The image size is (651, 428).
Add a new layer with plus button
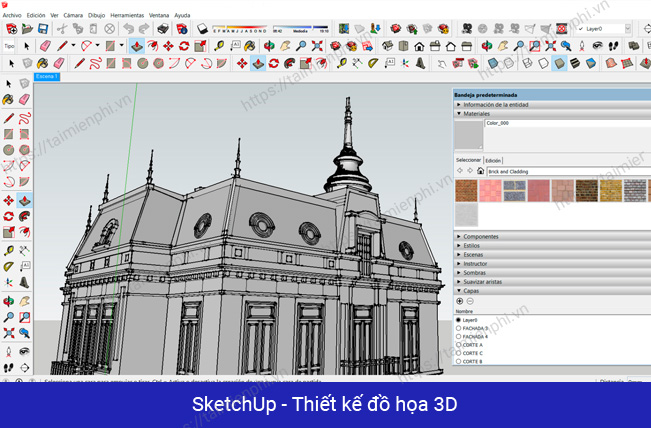click(460, 301)
